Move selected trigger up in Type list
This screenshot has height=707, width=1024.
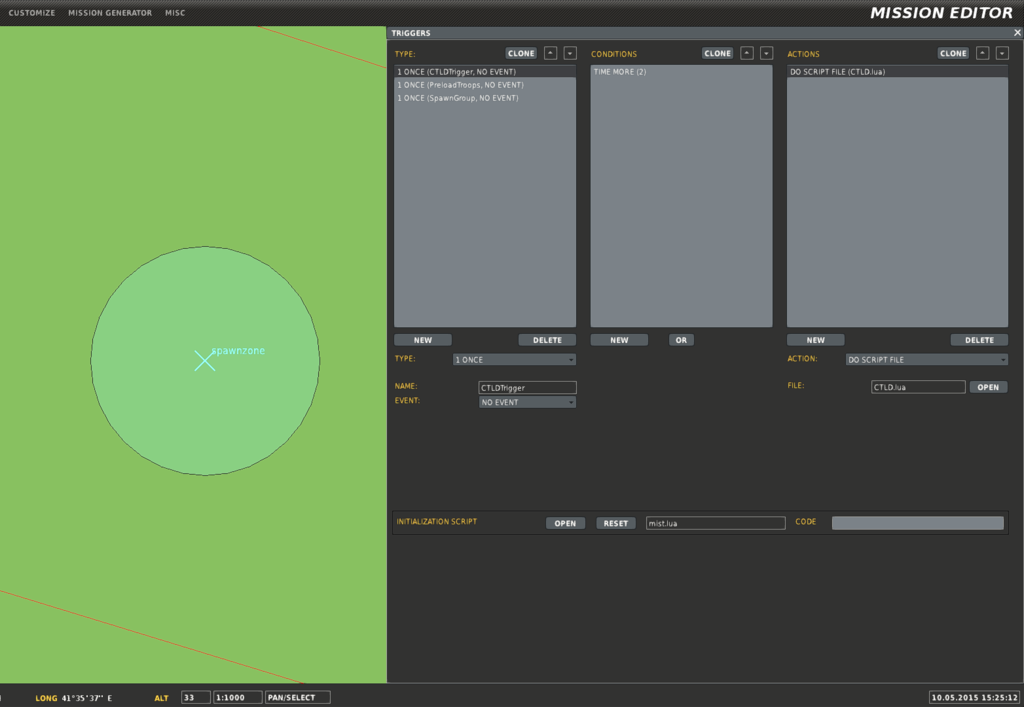(550, 53)
